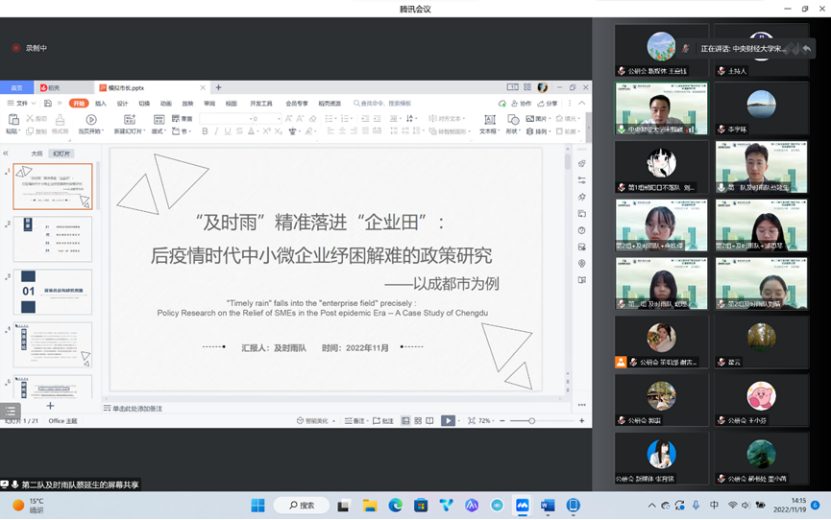Collapse the slide panel with double-chevron icon
The image size is (831, 520).
[x=6, y=153]
